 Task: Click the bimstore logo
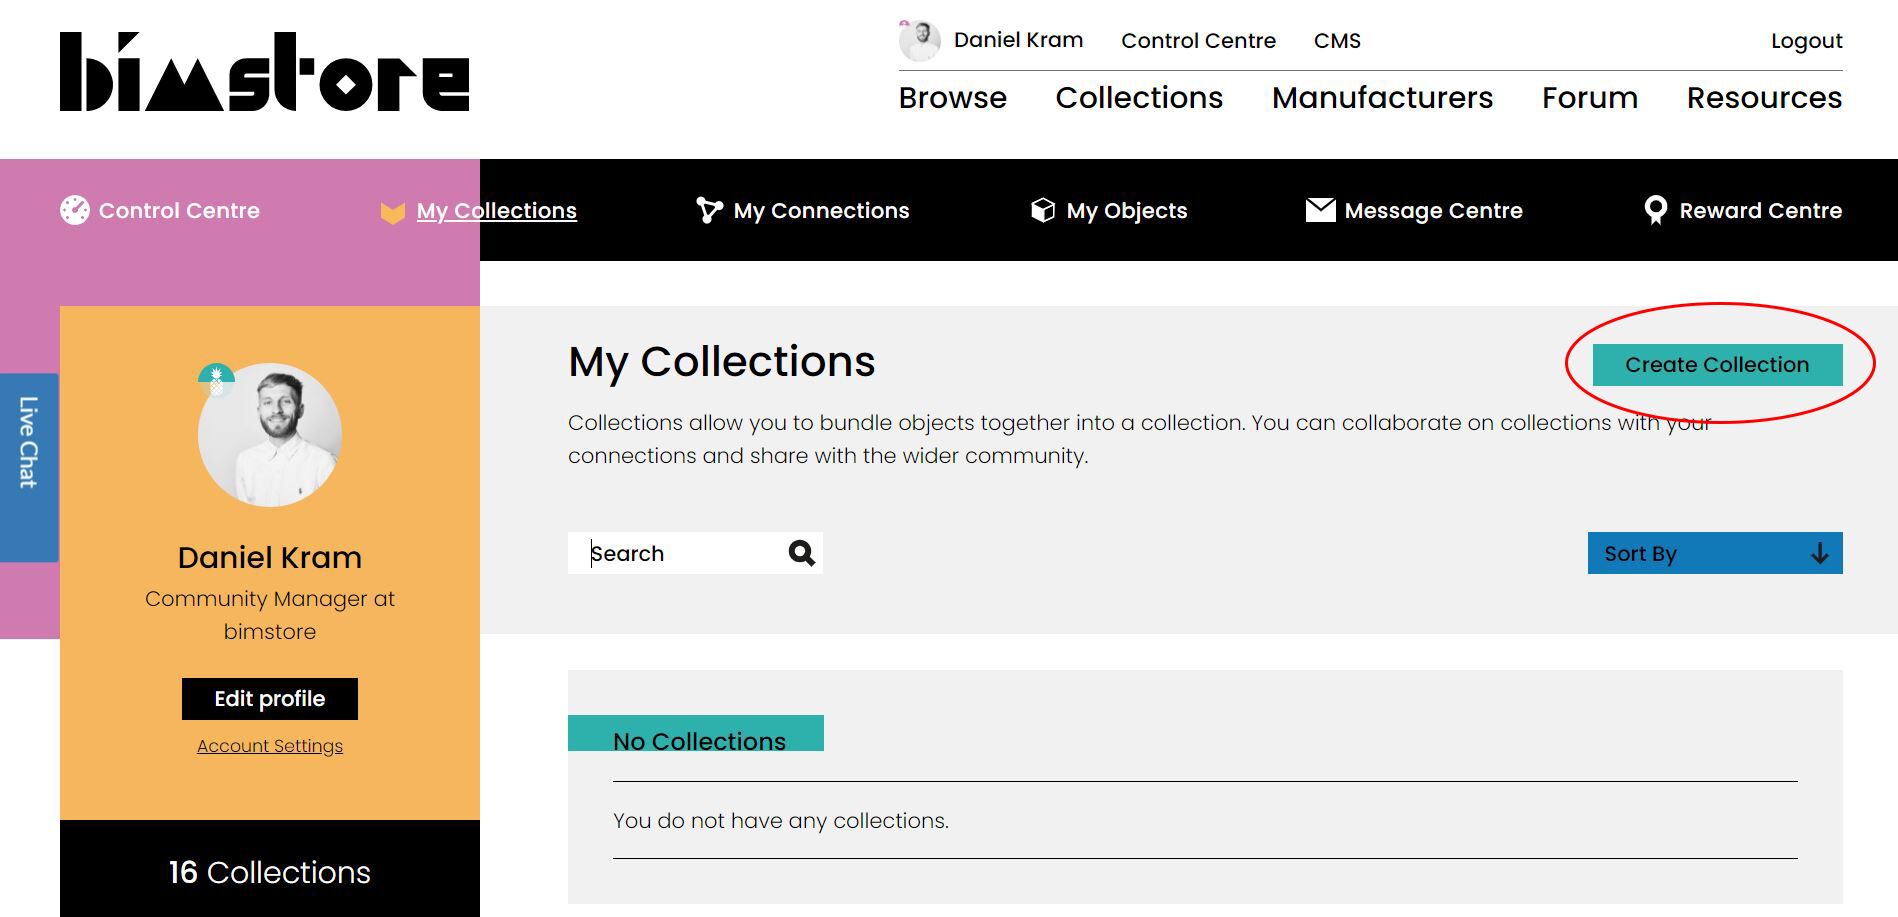265,72
